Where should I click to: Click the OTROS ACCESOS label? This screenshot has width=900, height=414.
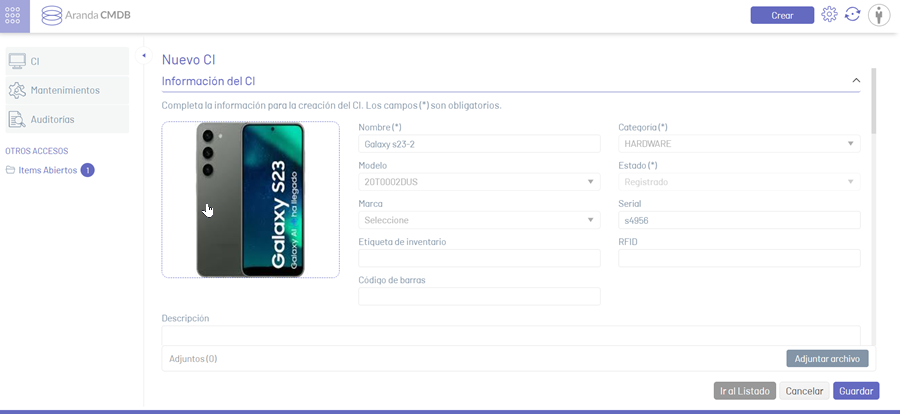(37, 151)
